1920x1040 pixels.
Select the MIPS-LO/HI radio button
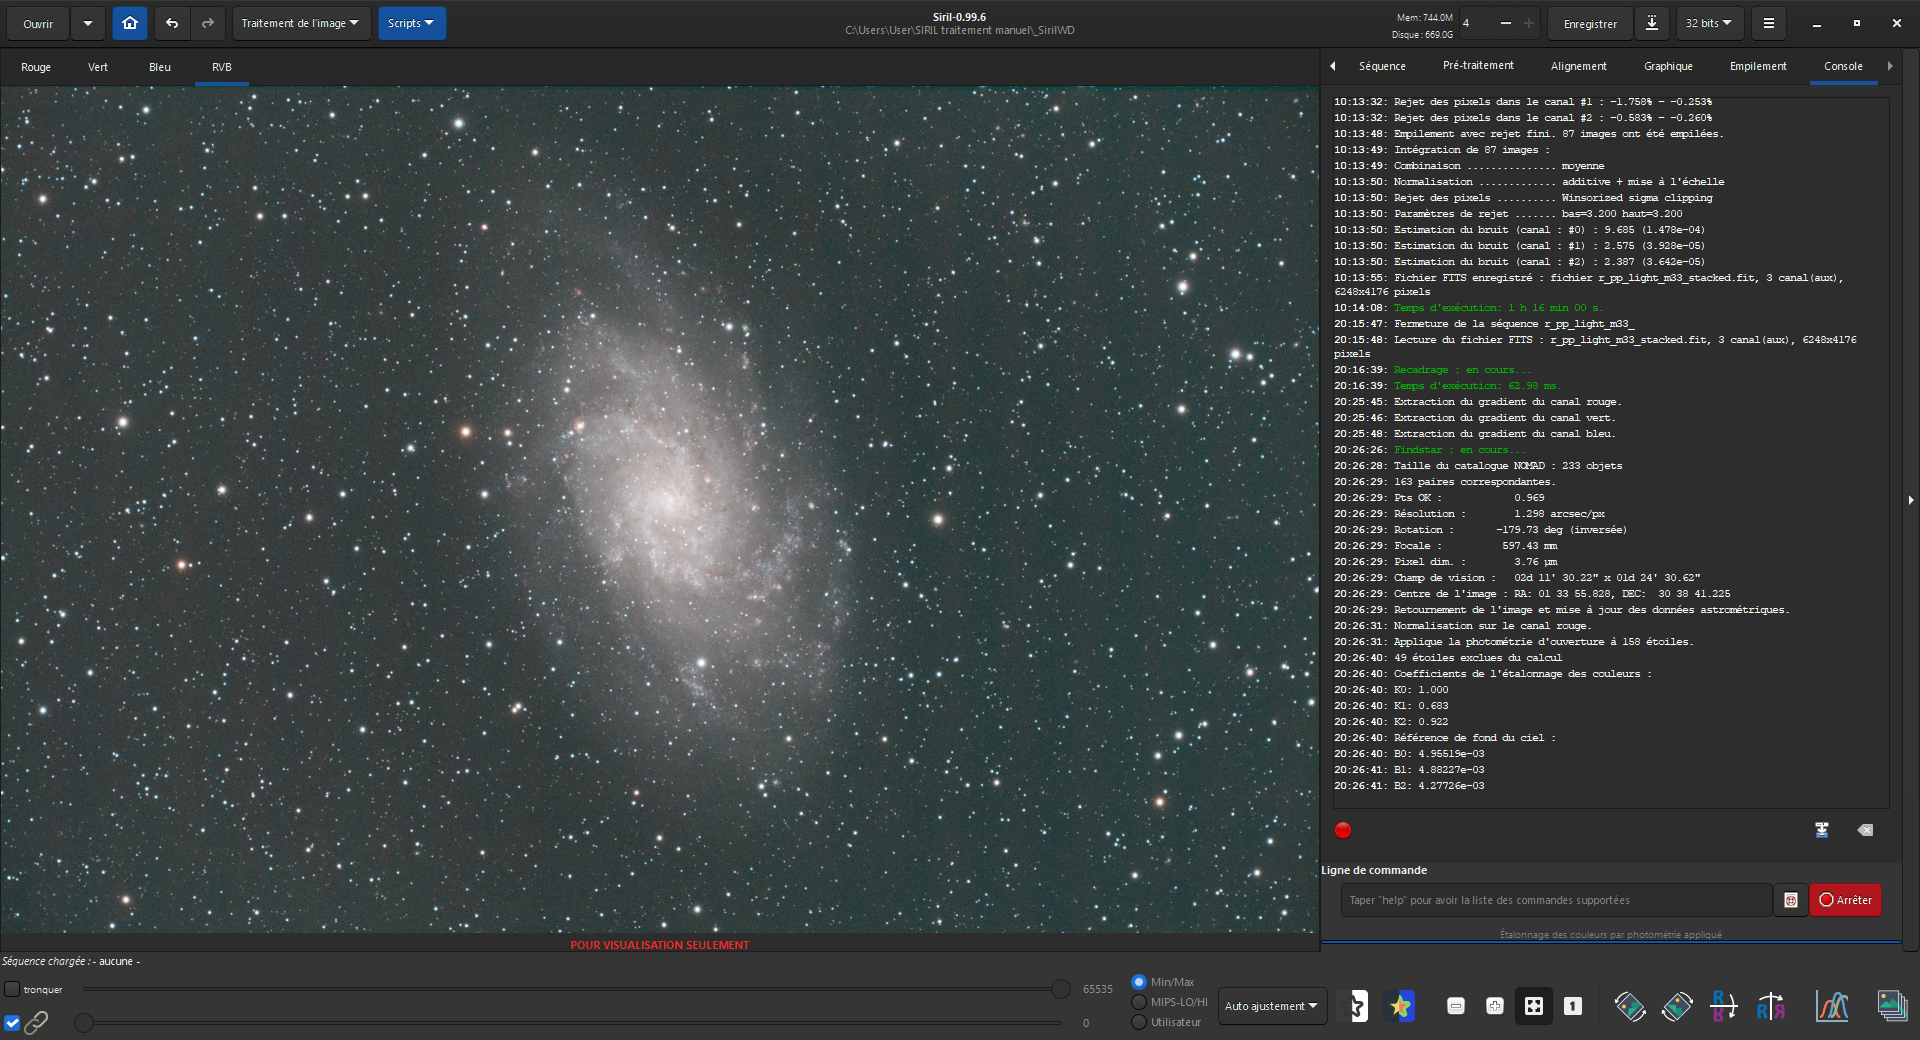1138,1002
